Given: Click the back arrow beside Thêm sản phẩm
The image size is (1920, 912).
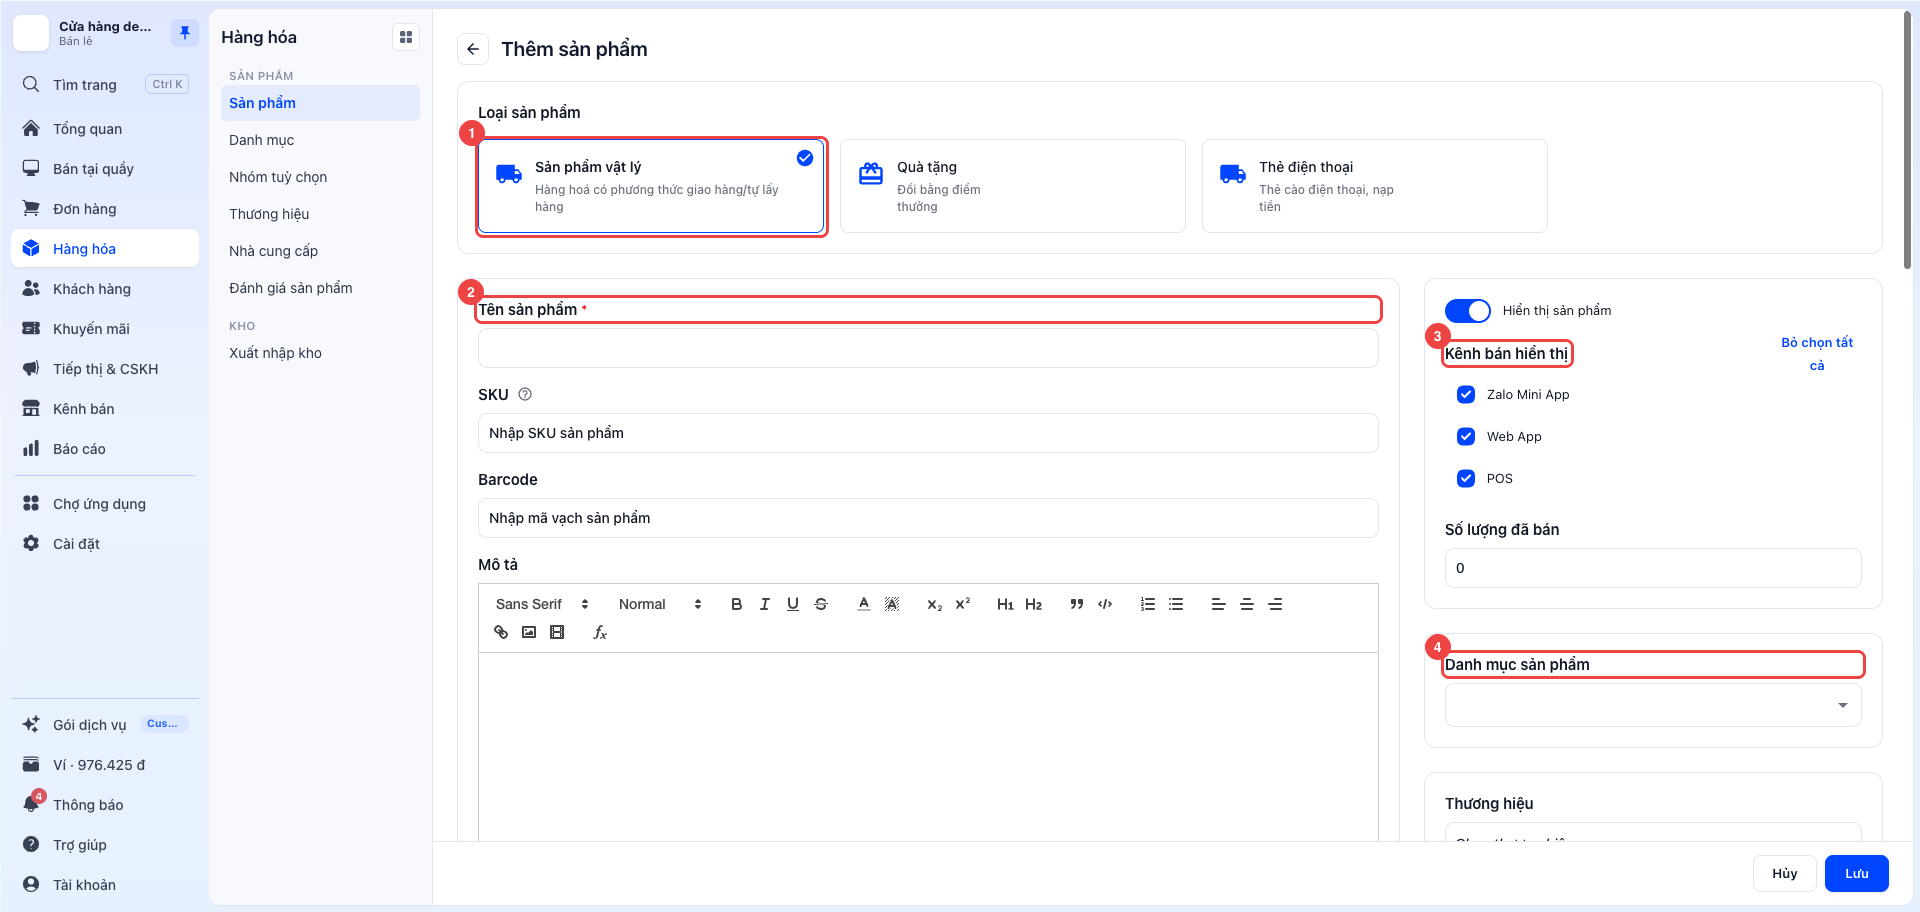Looking at the screenshot, I should (473, 49).
